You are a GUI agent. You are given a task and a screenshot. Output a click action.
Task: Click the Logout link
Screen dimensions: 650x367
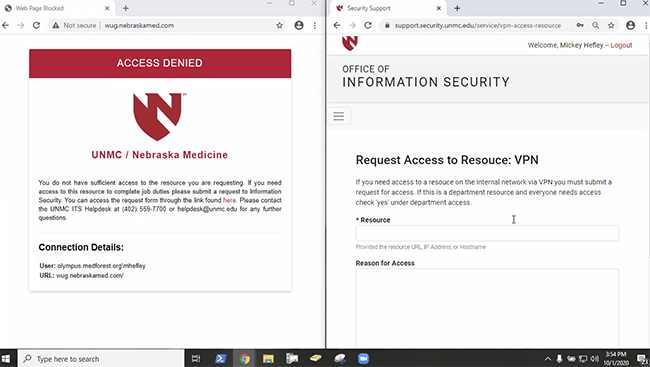tap(621, 45)
